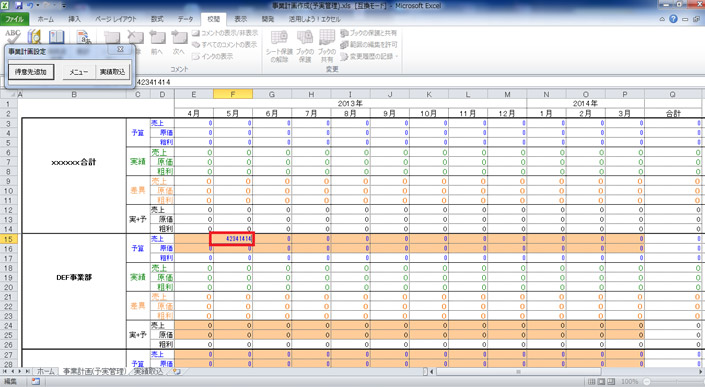Viewport: 705px width, 387px height.
Task: Click the 10月 month heading cell
Action: [x=428, y=114]
